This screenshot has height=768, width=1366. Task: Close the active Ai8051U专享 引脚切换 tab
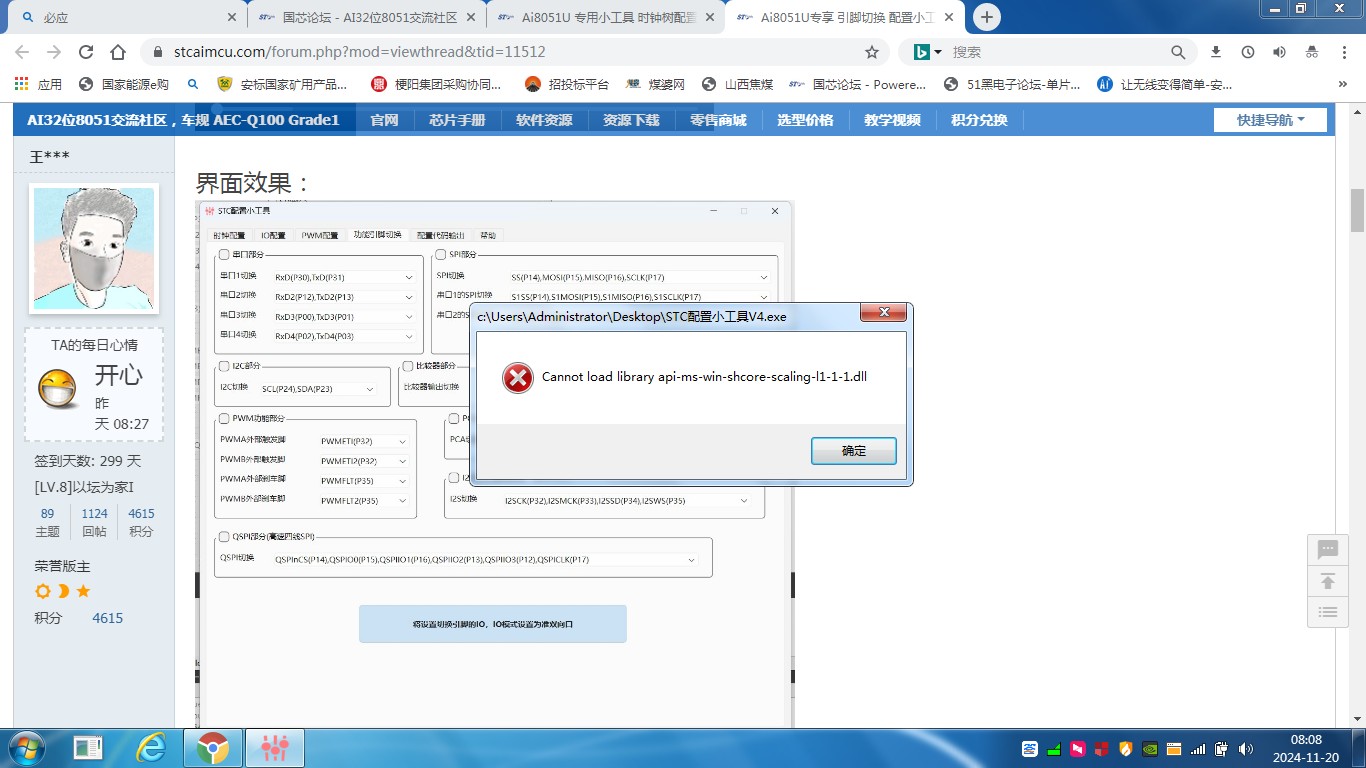pyautogui.click(x=949, y=18)
